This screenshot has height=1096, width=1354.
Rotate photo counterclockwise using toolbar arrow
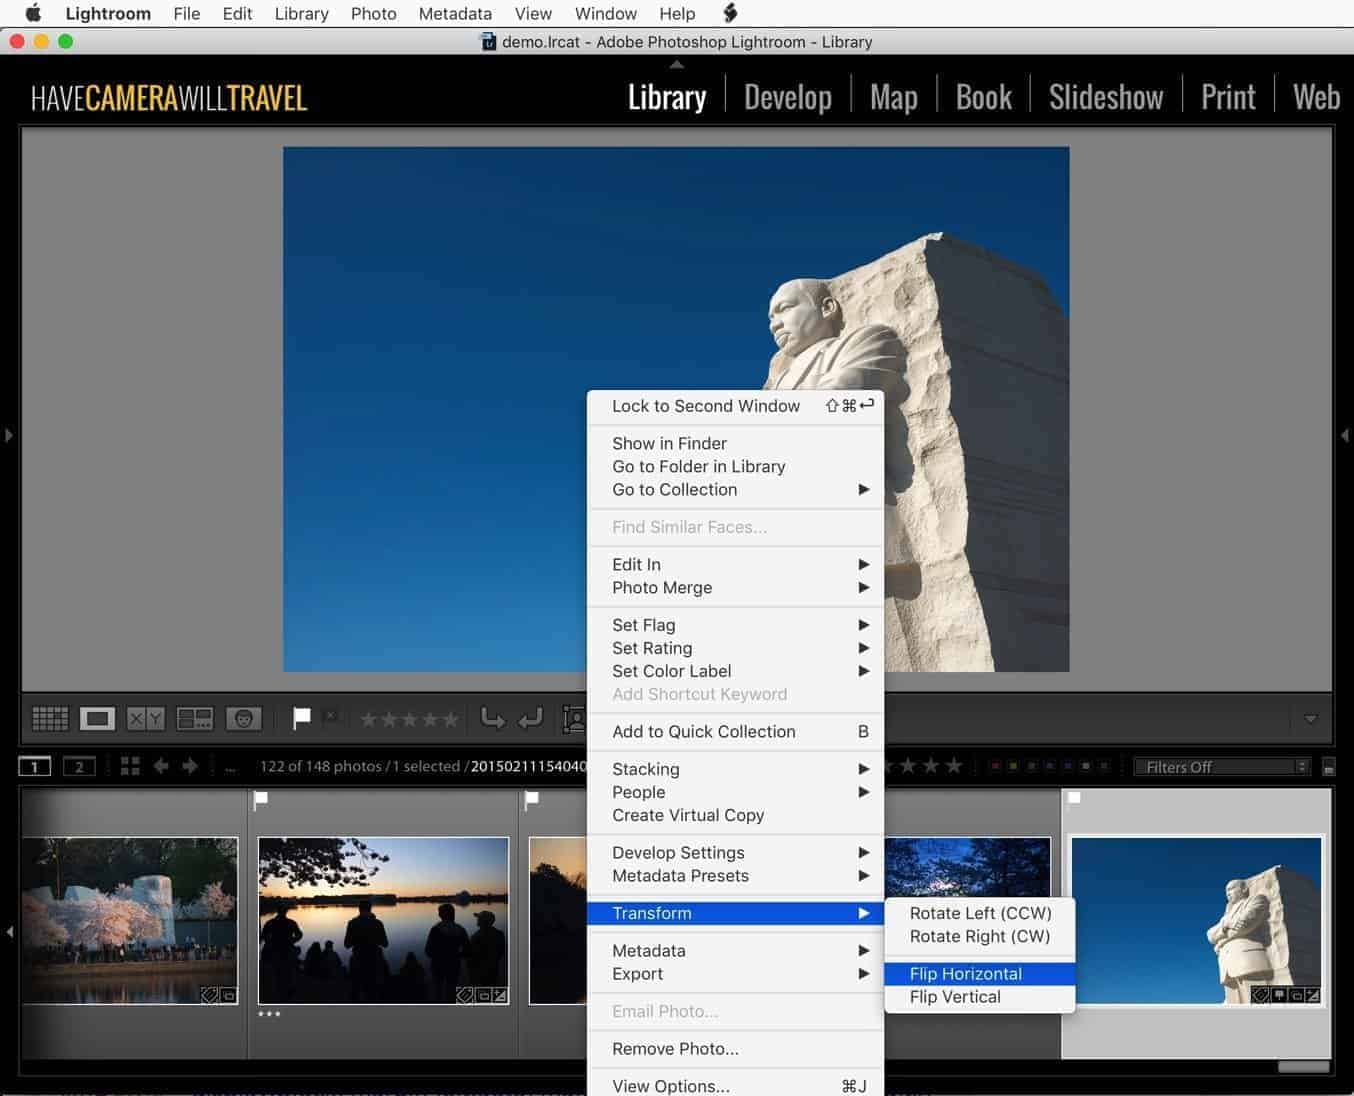pyautogui.click(x=493, y=718)
